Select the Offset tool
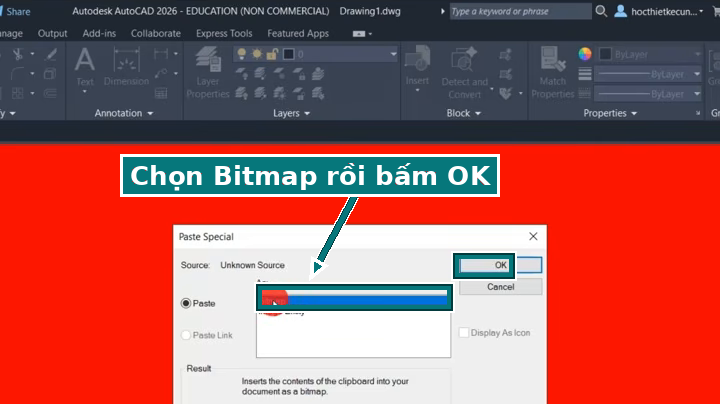This screenshot has height=404, width=720. tap(51, 93)
